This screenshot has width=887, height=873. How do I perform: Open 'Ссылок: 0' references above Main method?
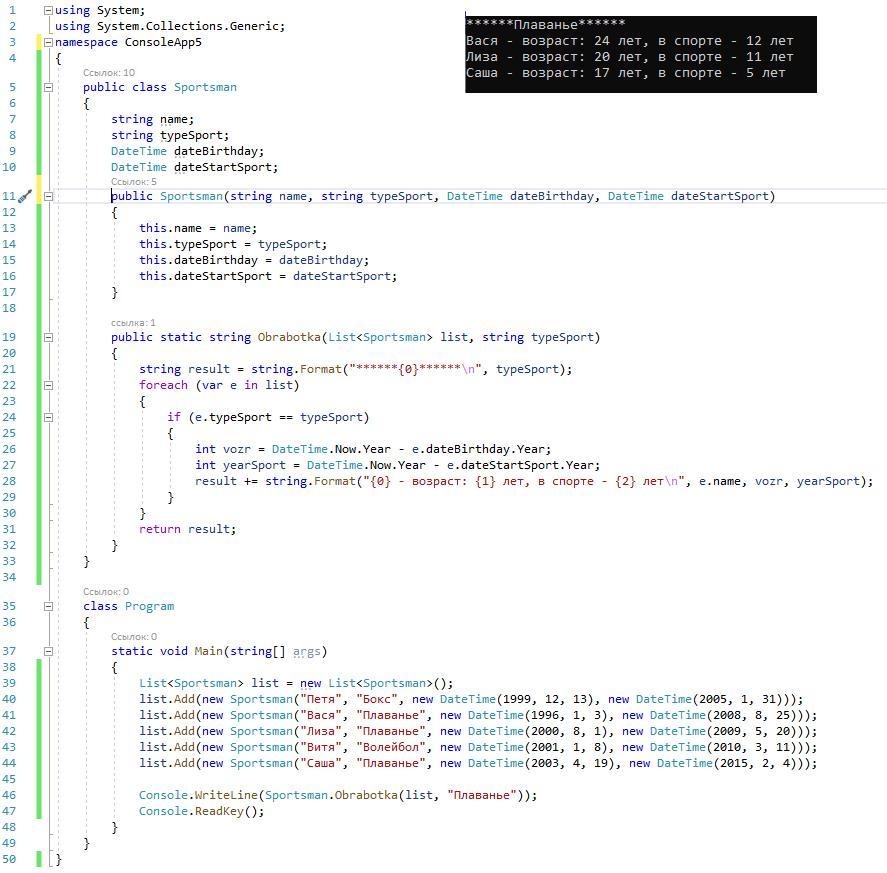[x=134, y=637]
